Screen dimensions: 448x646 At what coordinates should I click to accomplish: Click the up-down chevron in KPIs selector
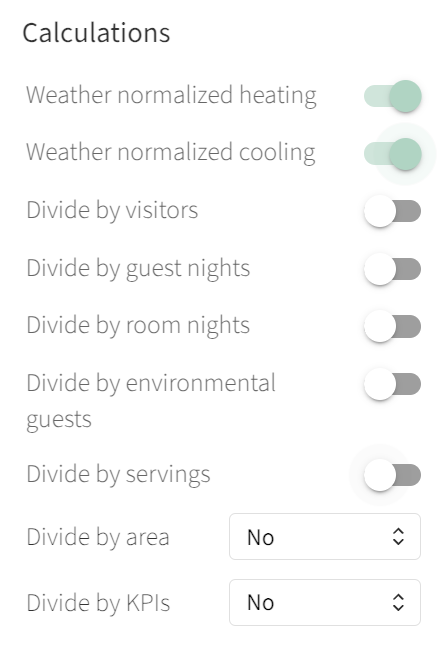pos(398,602)
